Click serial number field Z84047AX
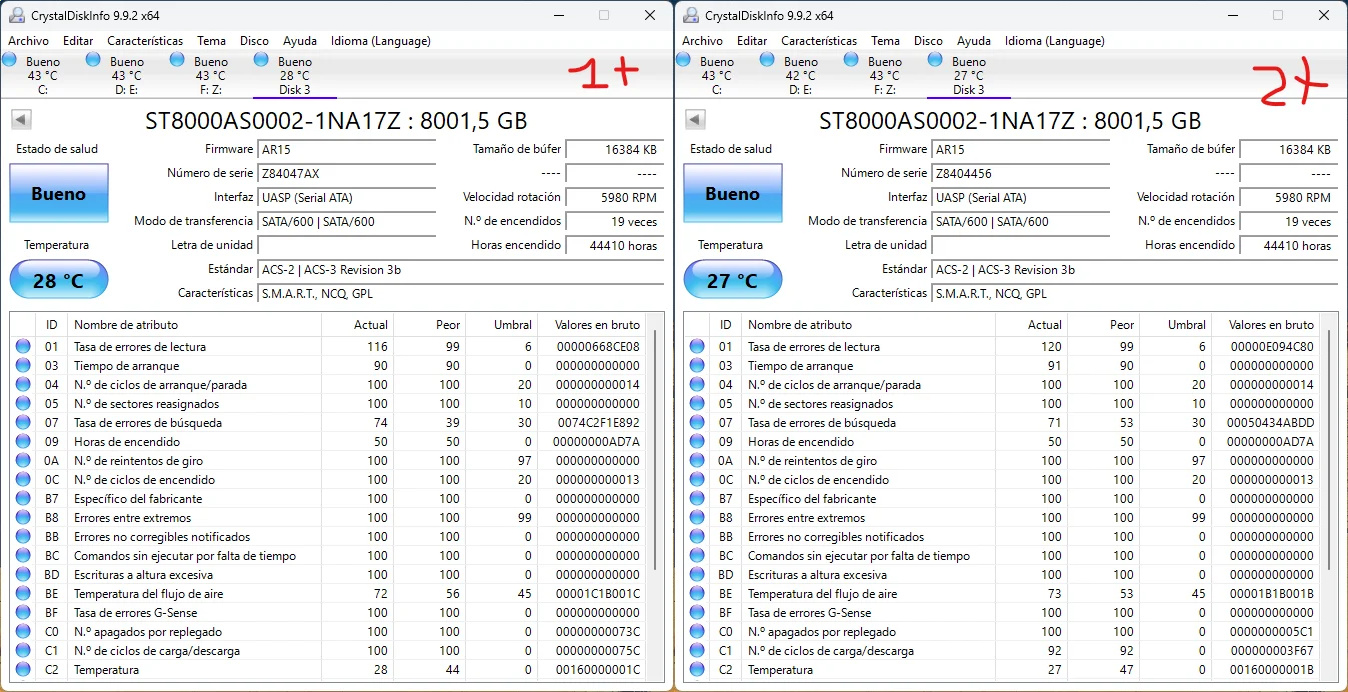Viewport: 1348px width, 692px height. tap(347, 173)
